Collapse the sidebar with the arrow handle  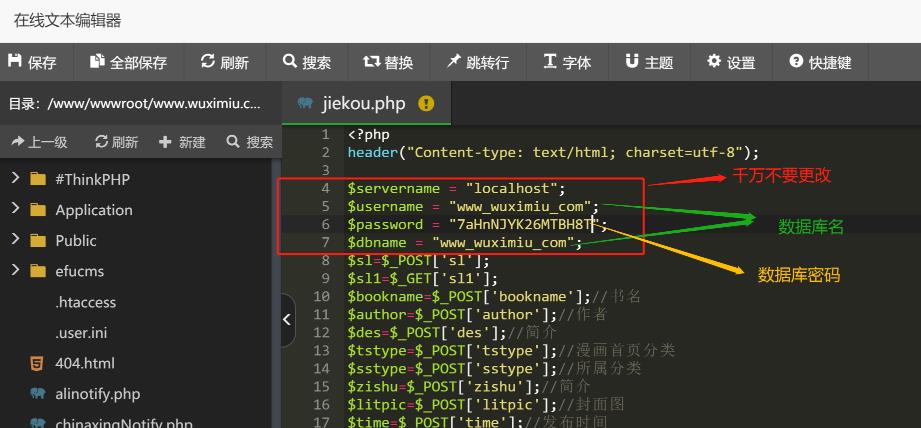288,320
